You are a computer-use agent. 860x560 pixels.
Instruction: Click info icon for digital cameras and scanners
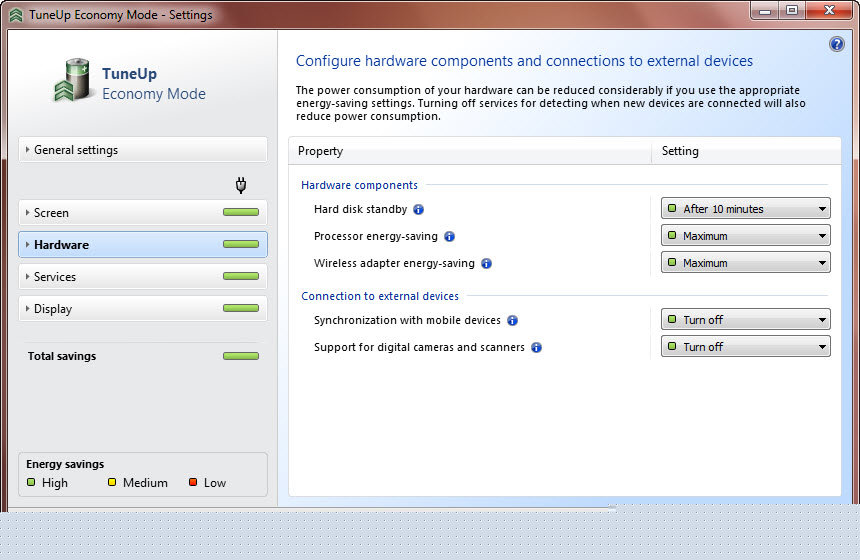tap(536, 347)
